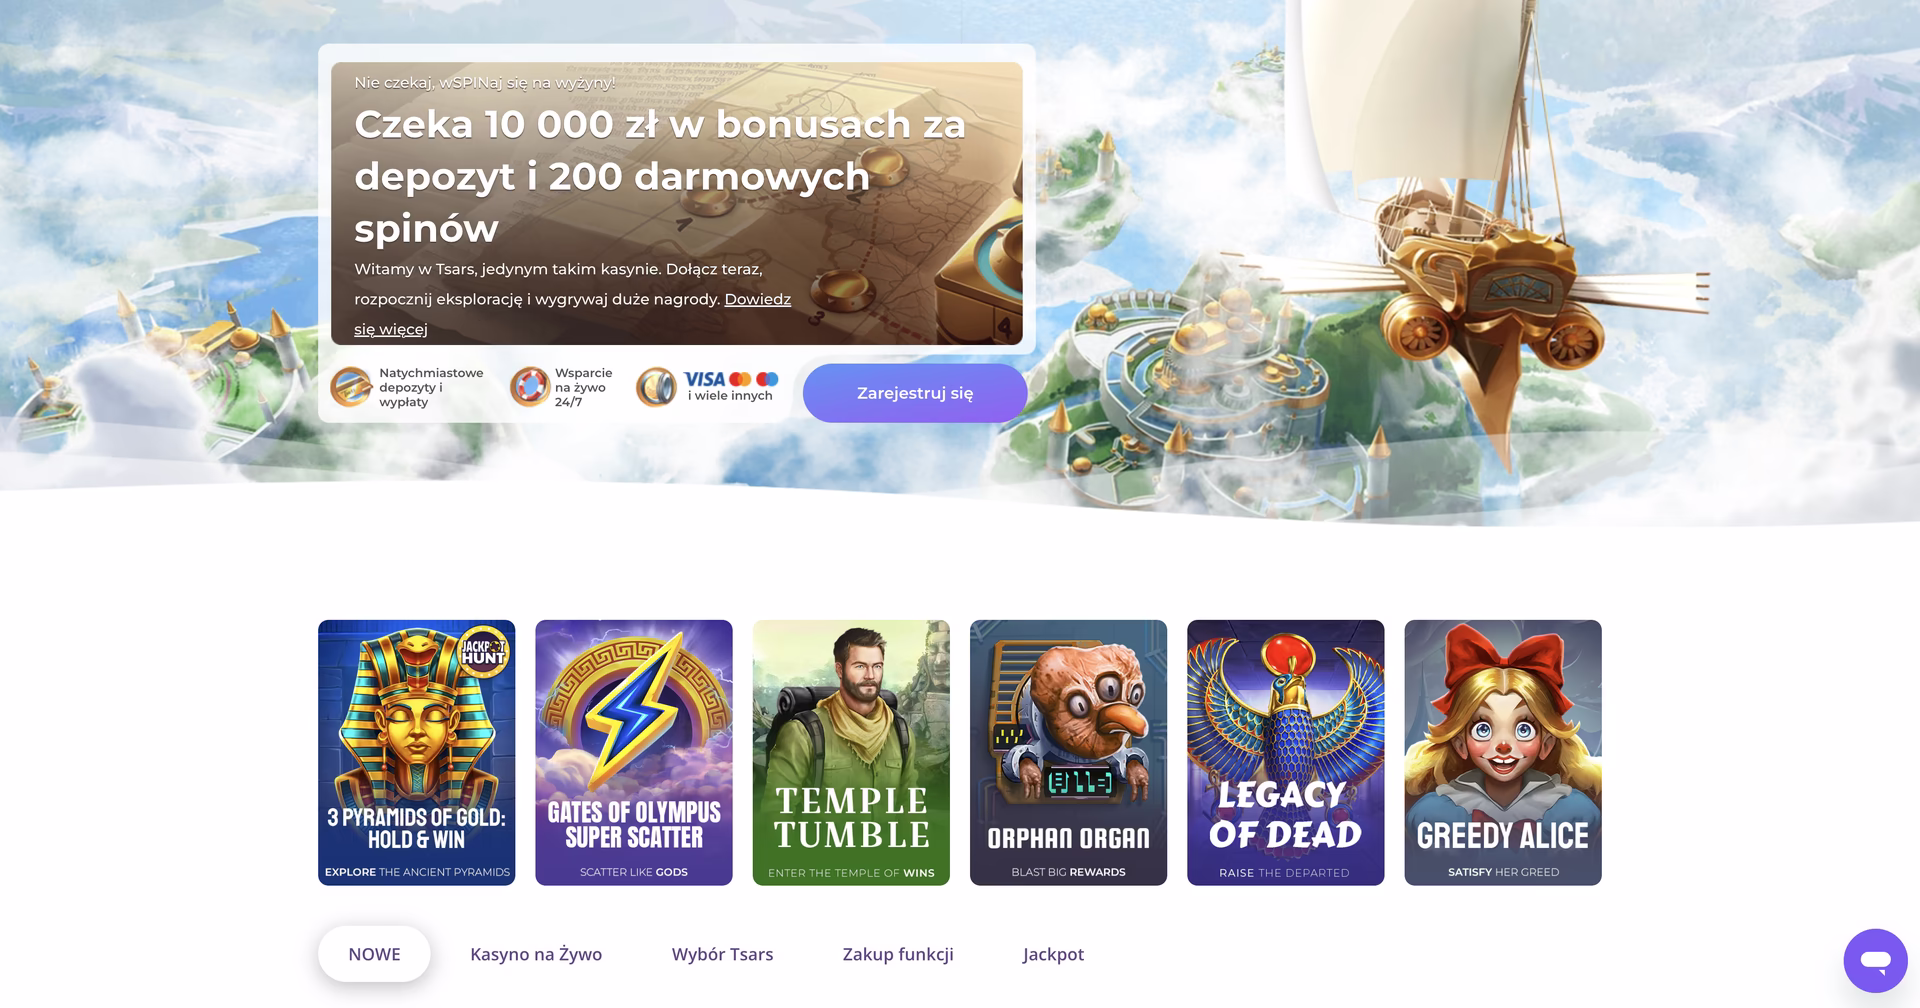Screen dimensions: 1920x1008
Task: Open the Greedy Alice game thumbnail
Action: 1503,752
